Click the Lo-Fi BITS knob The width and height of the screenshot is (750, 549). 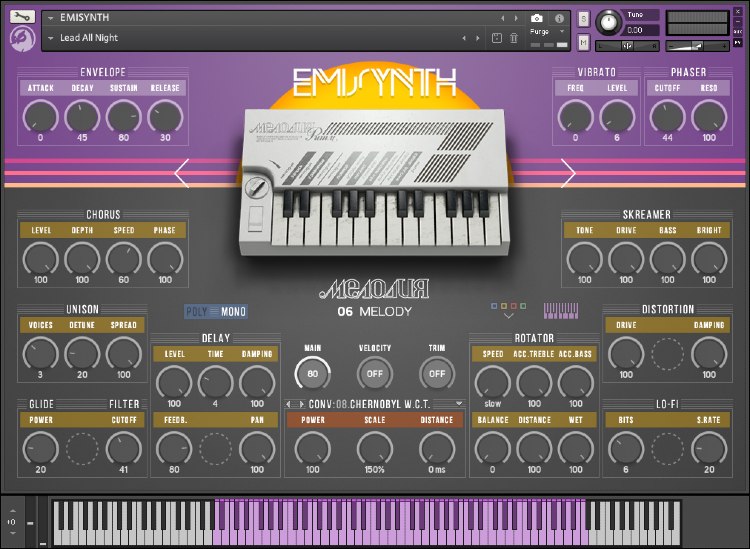[x=626, y=449]
